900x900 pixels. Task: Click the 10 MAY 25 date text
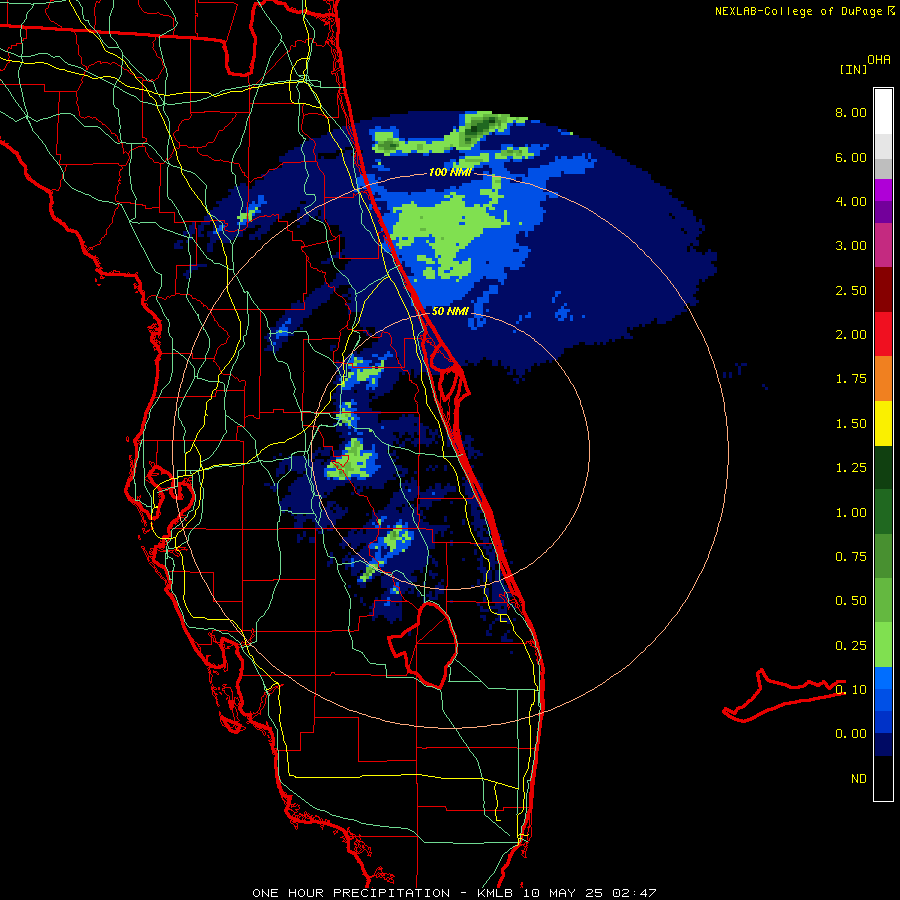(x=562, y=893)
